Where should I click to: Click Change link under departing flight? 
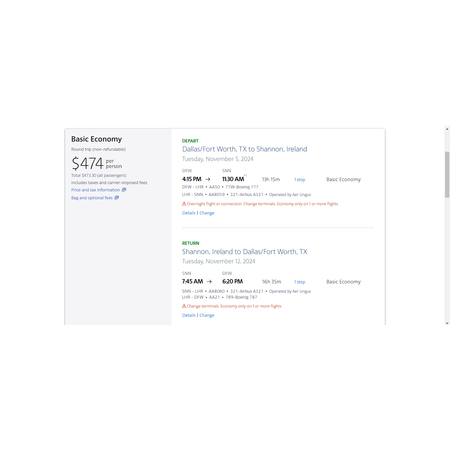(207, 213)
